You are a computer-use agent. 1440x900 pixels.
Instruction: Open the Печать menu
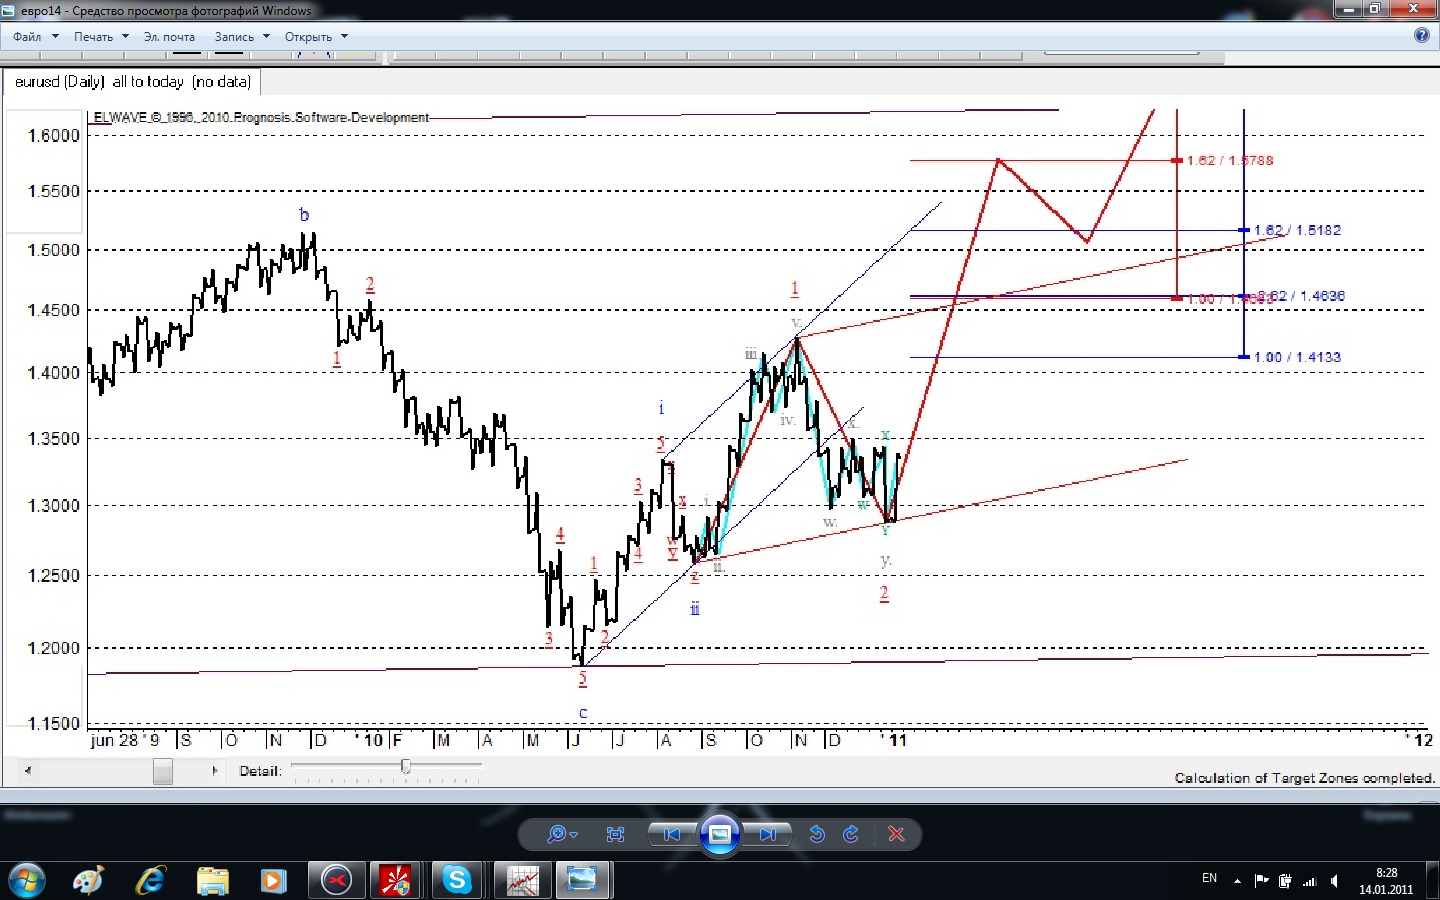click(93, 37)
